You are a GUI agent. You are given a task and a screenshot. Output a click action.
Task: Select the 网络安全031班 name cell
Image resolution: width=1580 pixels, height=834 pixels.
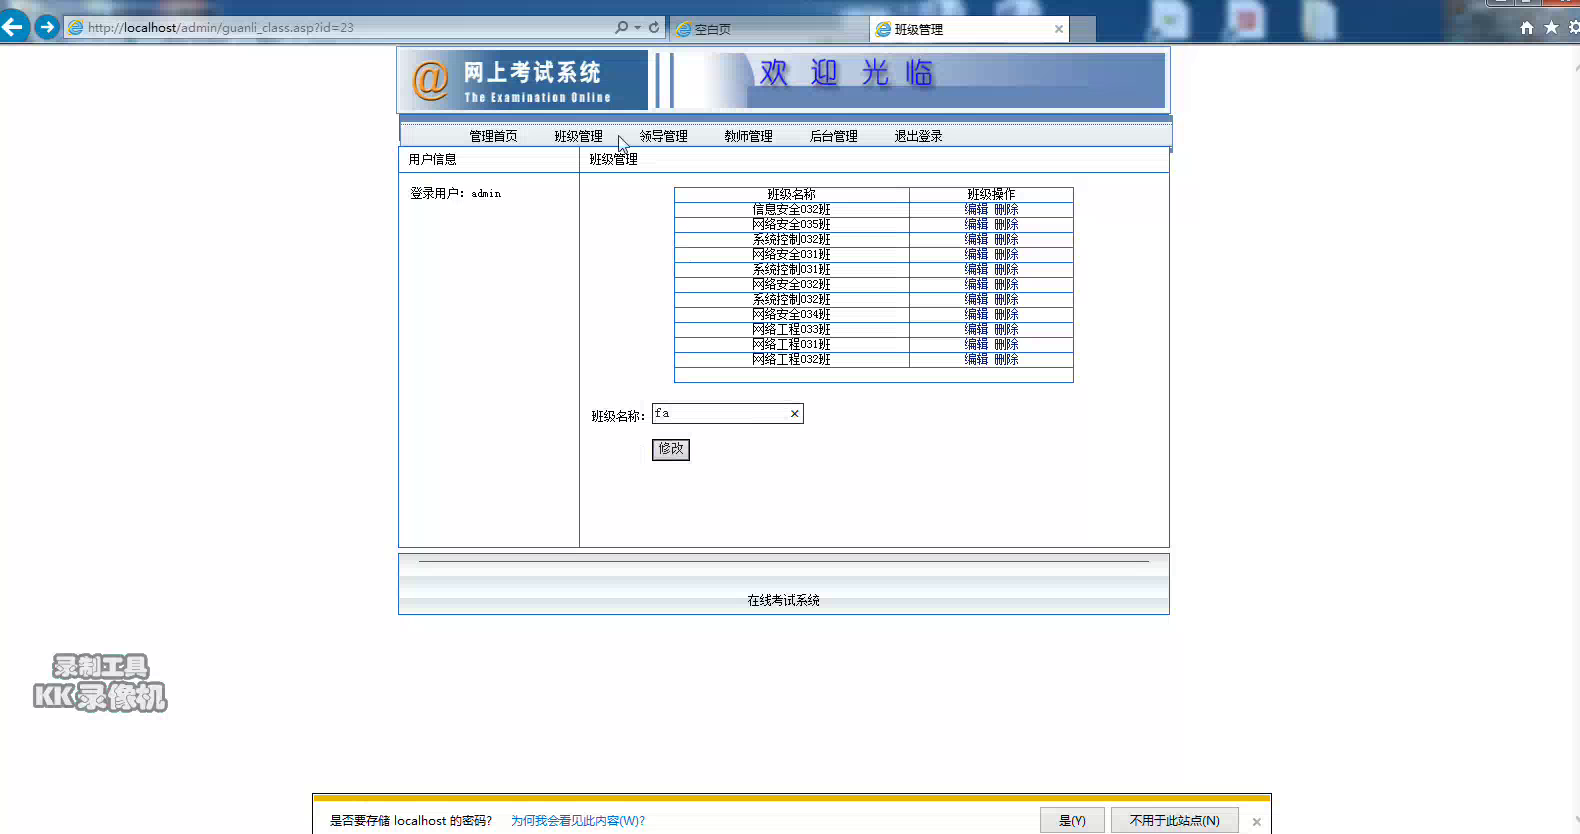792,254
